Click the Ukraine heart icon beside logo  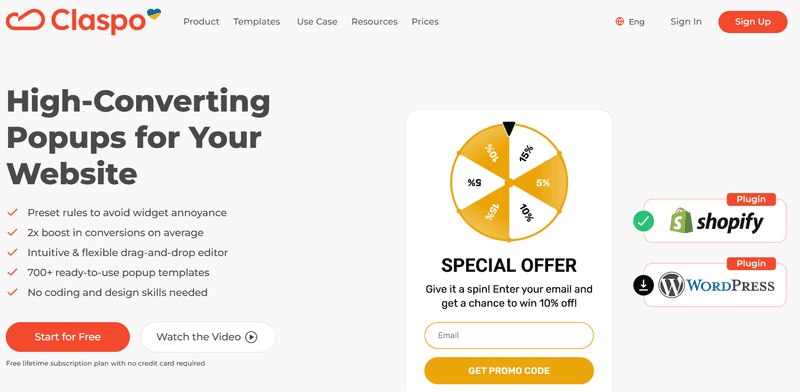(154, 14)
